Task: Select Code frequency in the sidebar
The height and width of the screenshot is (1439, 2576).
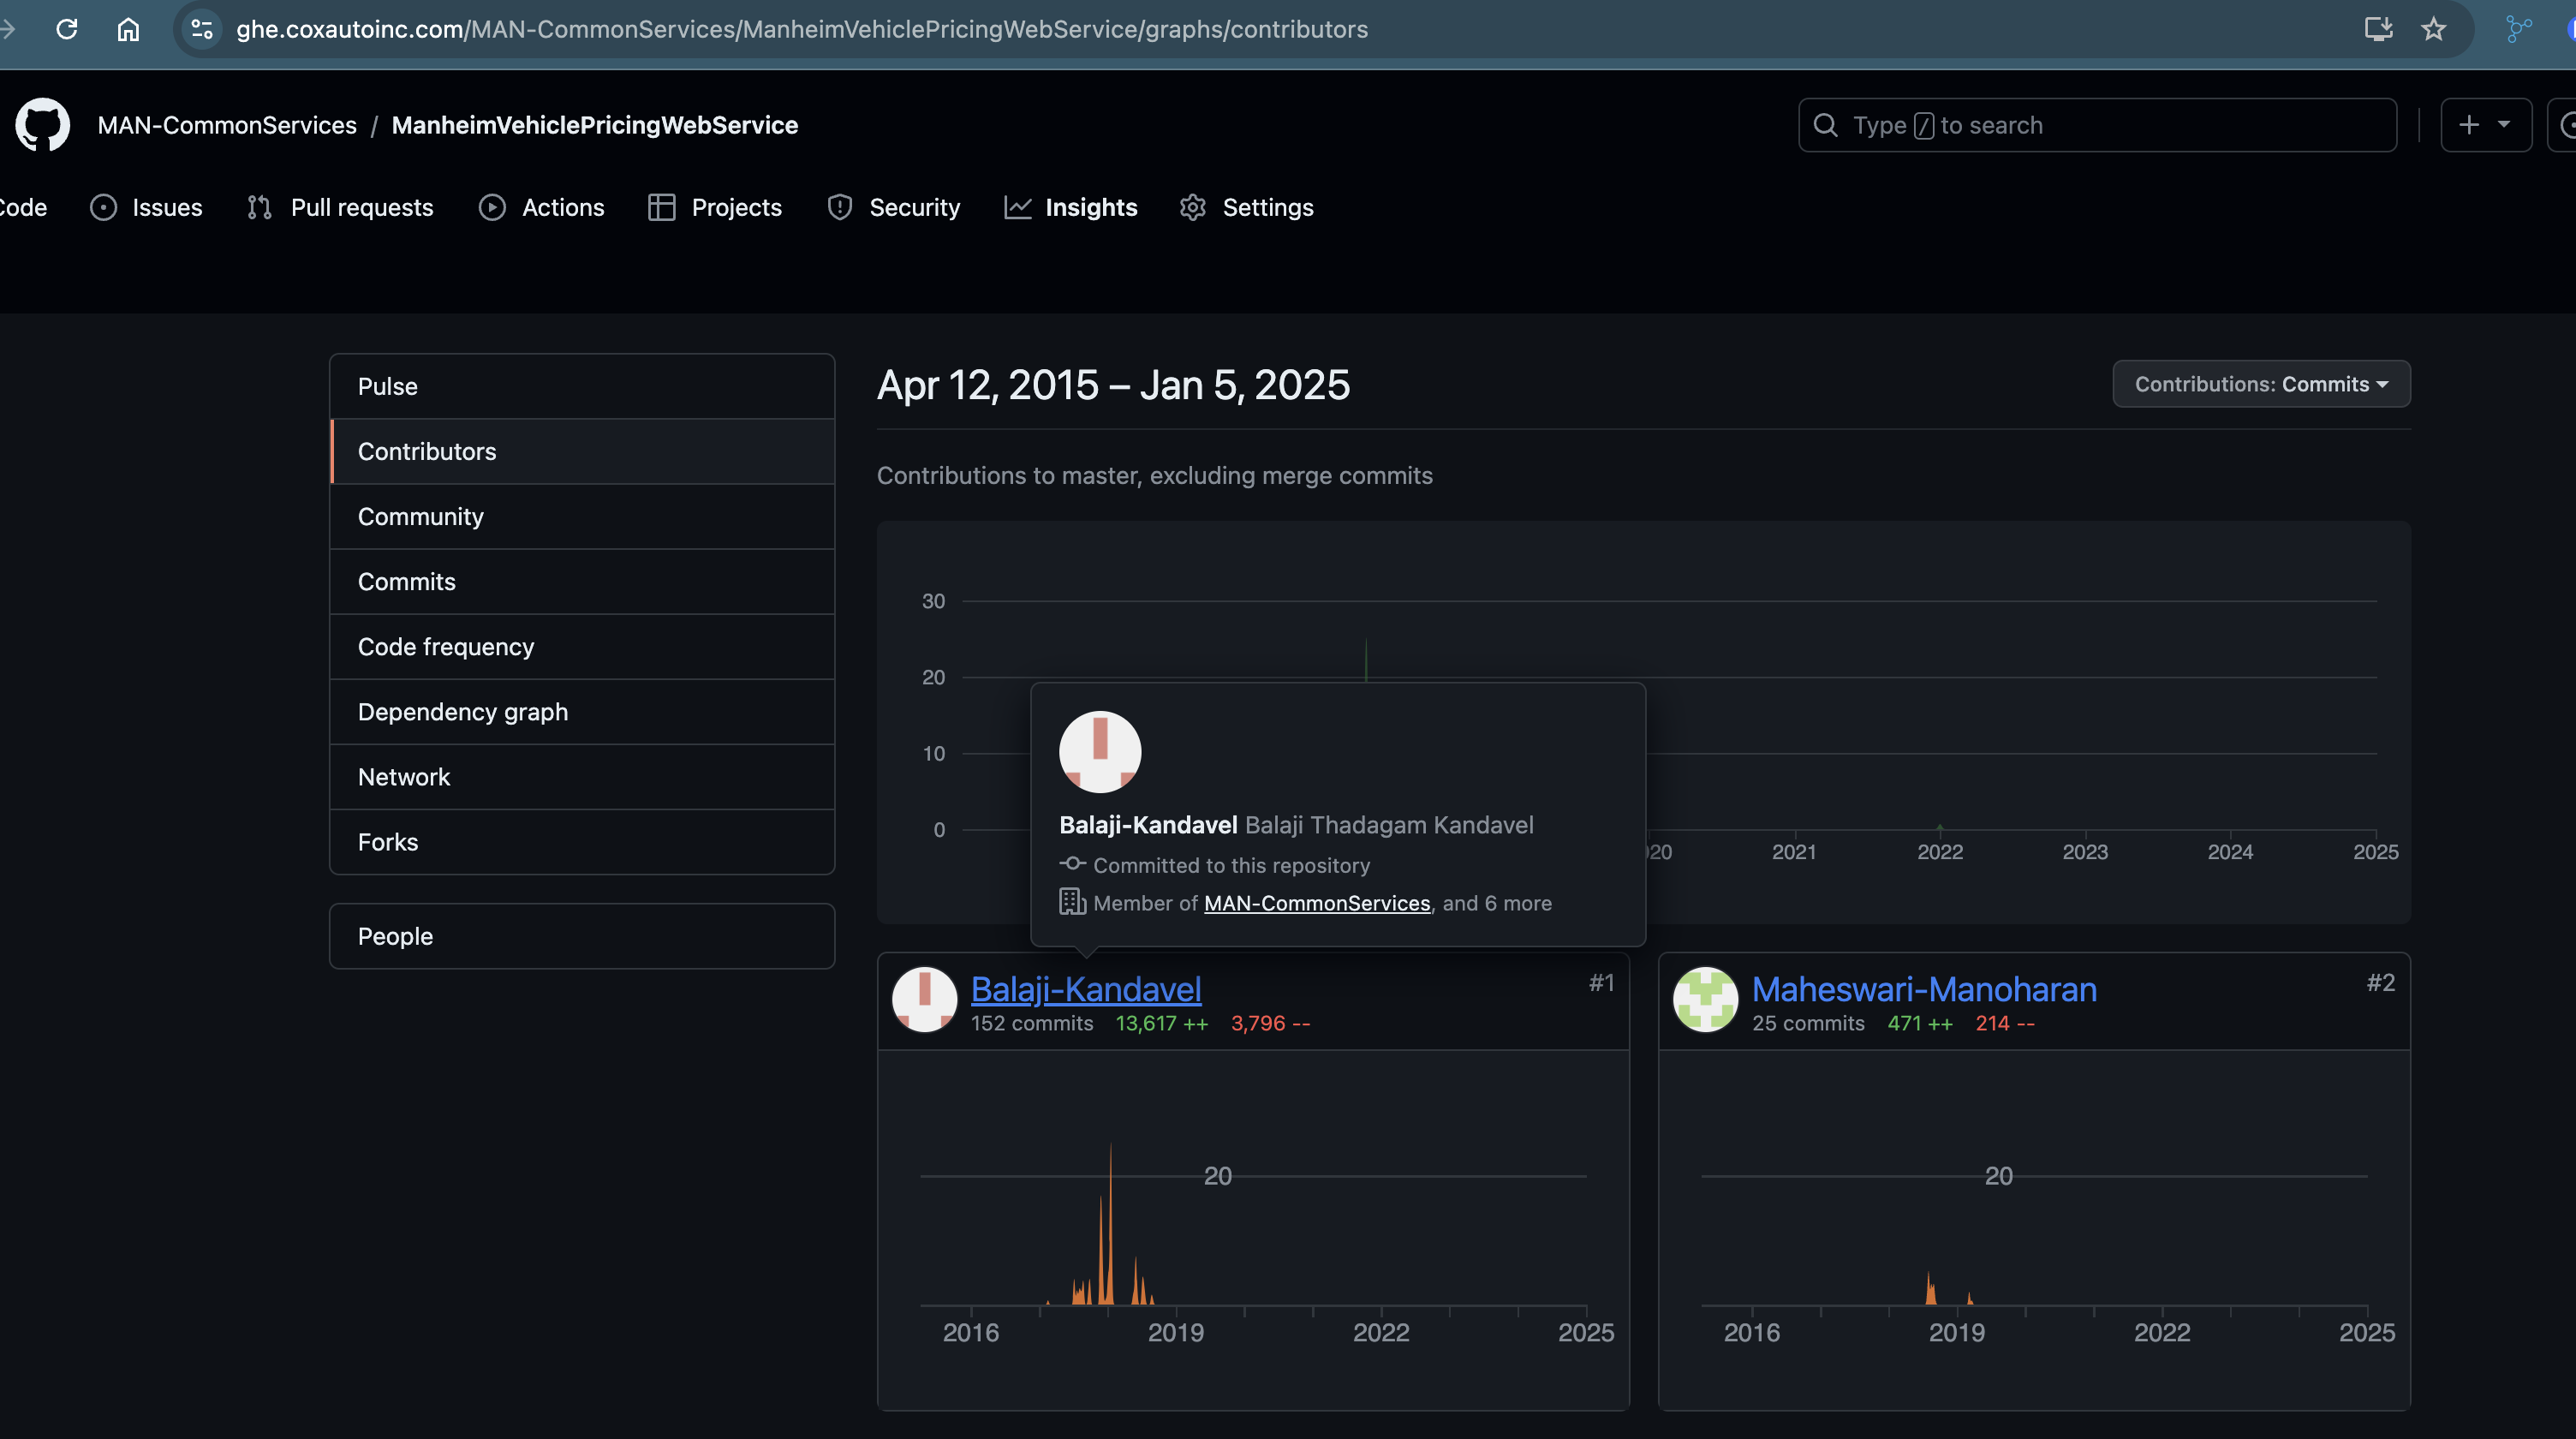Action: click(x=582, y=646)
